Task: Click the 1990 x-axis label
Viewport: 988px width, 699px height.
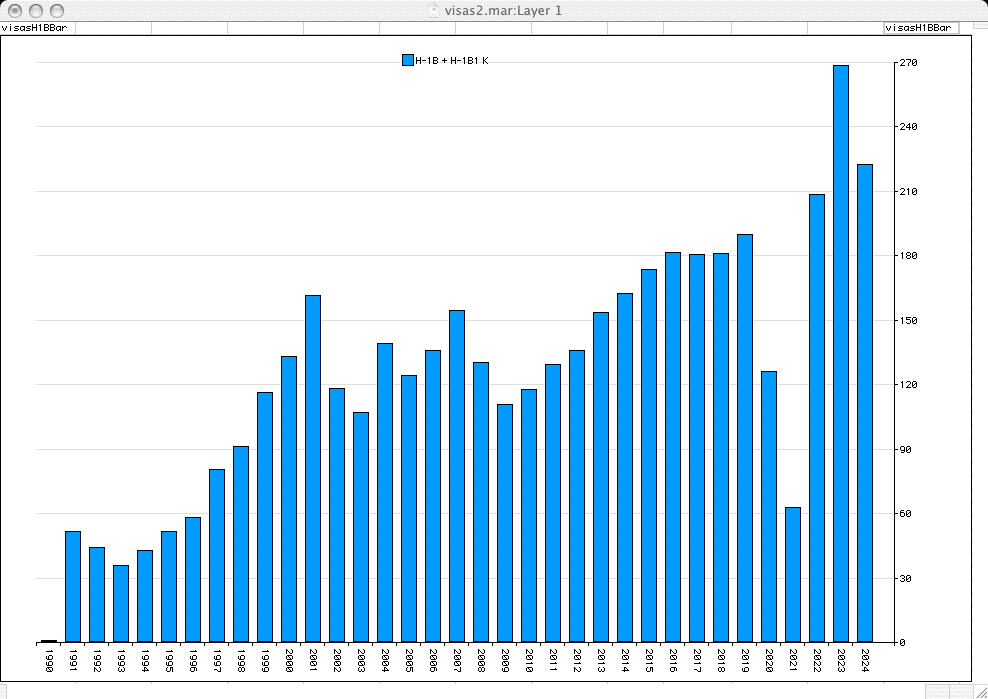Action: 49,660
